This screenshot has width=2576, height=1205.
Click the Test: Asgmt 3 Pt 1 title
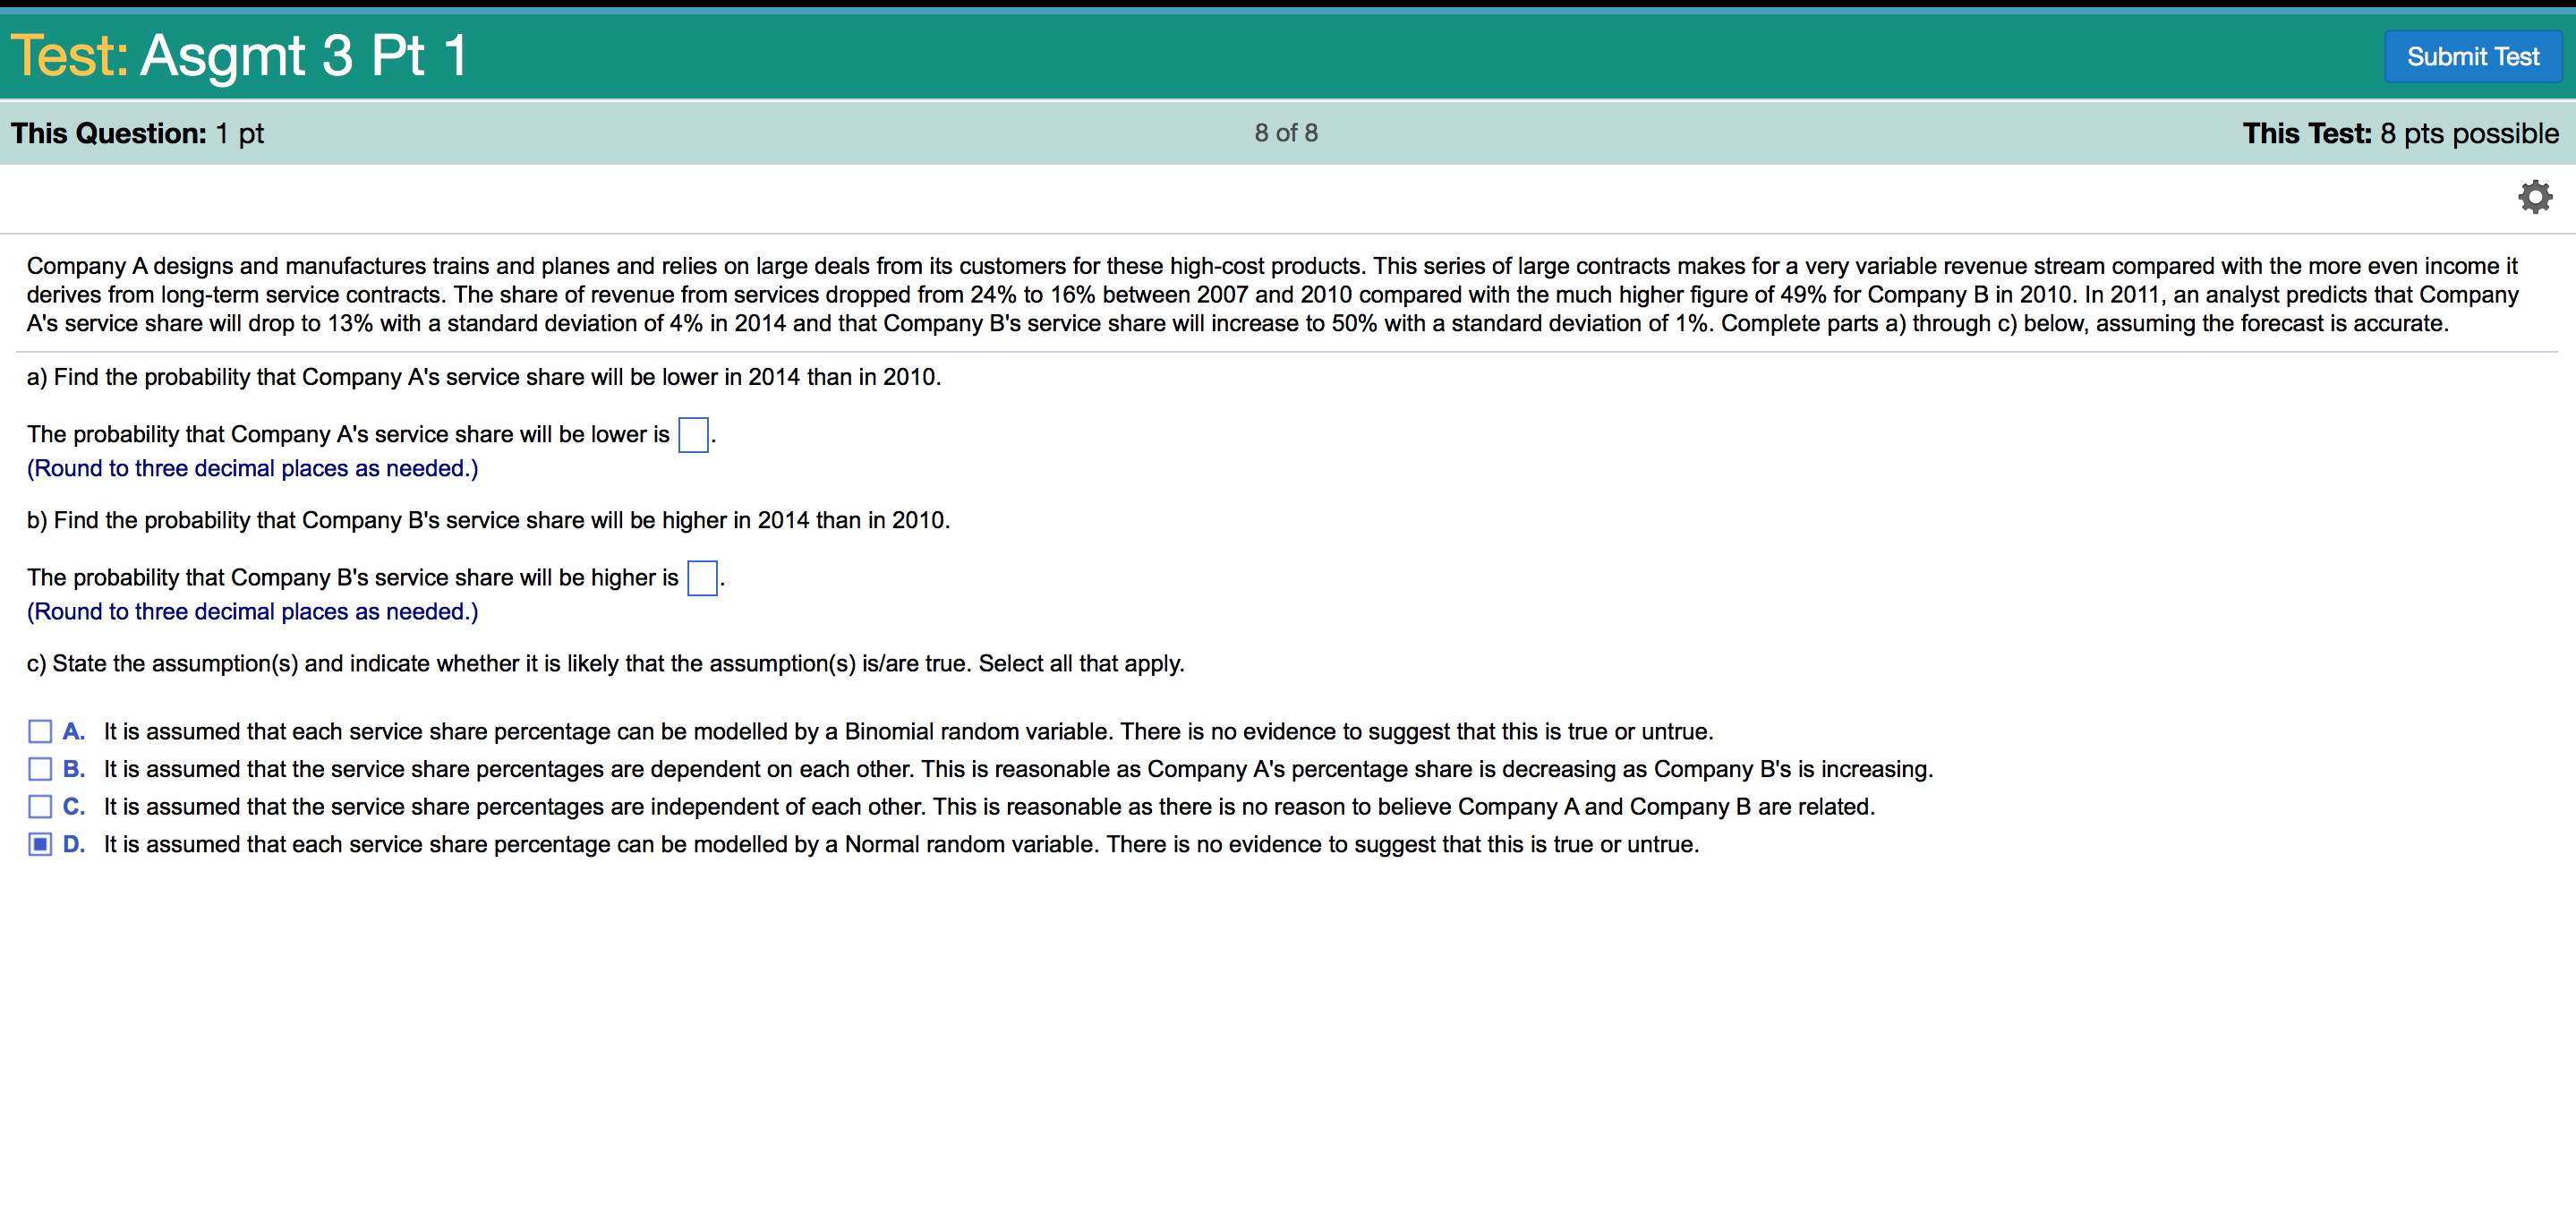click(239, 55)
